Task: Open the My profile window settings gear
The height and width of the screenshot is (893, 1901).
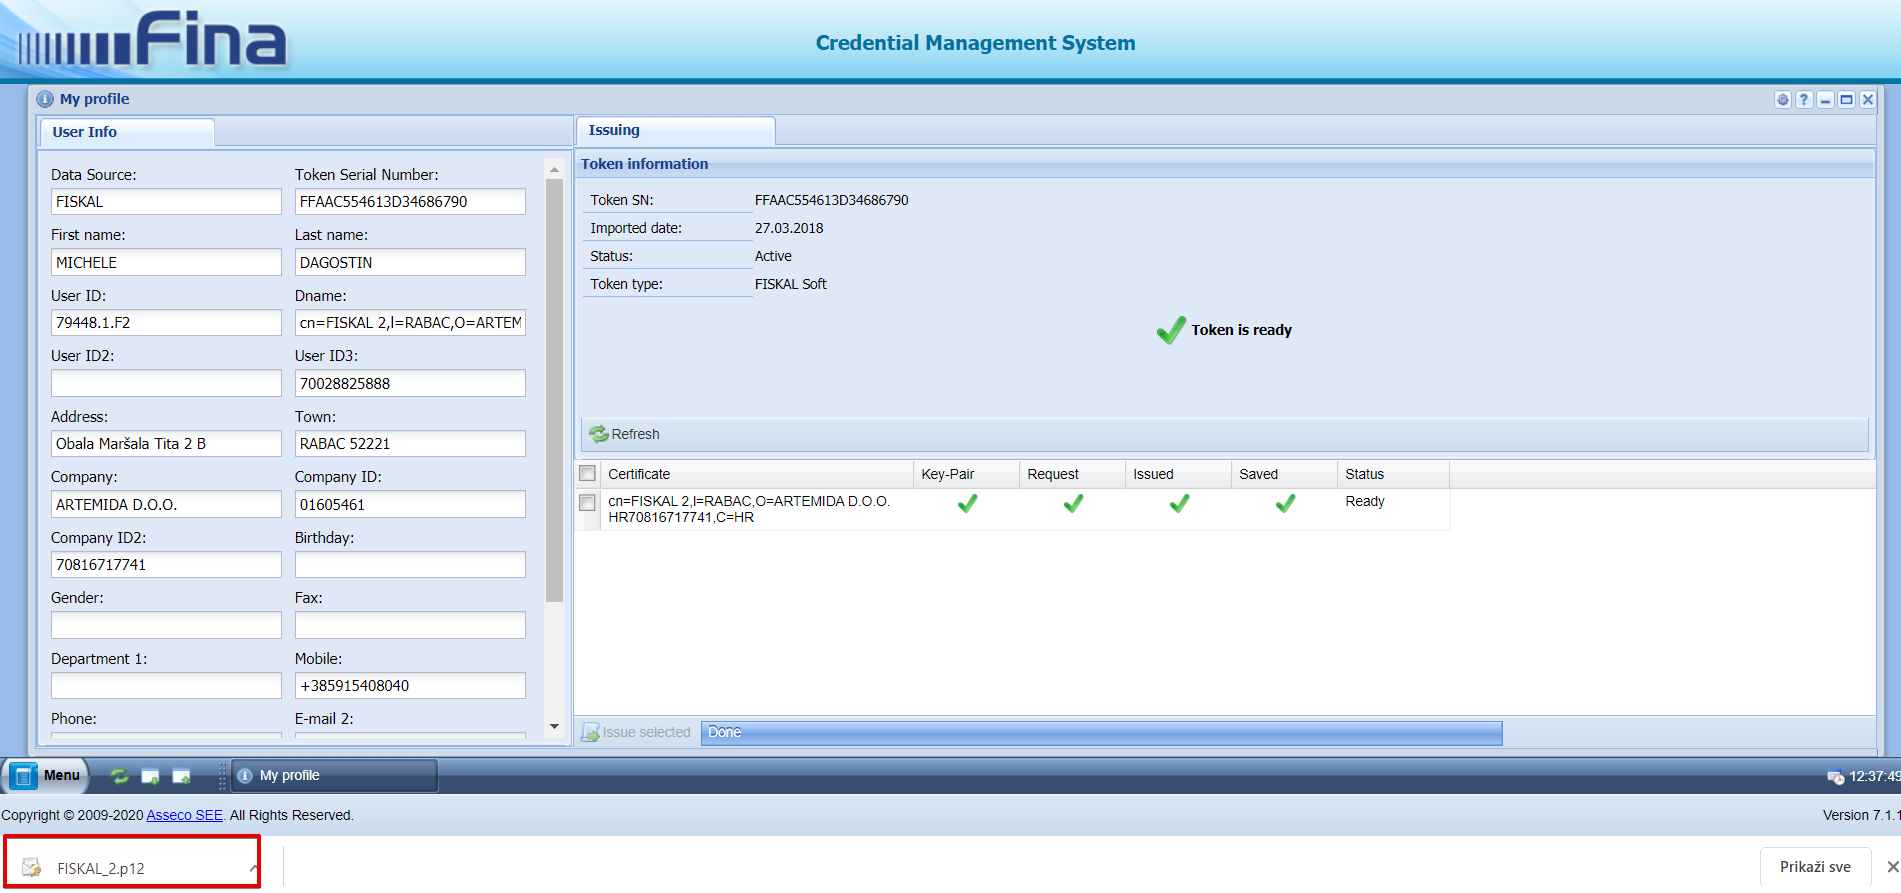Action: coord(1783,99)
